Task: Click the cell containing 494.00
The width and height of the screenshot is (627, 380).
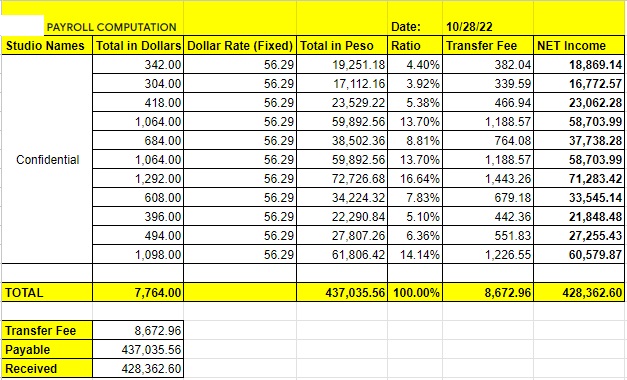Action: coord(138,235)
